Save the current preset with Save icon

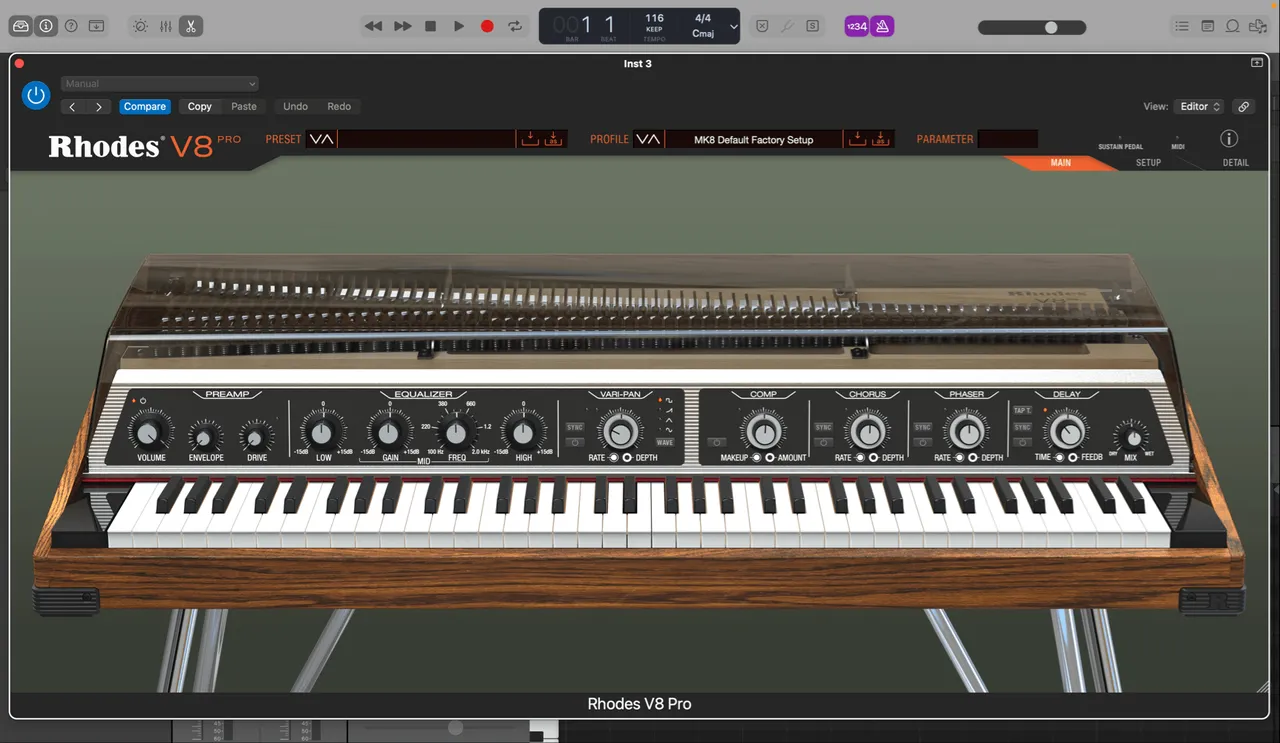coord(530,139)
